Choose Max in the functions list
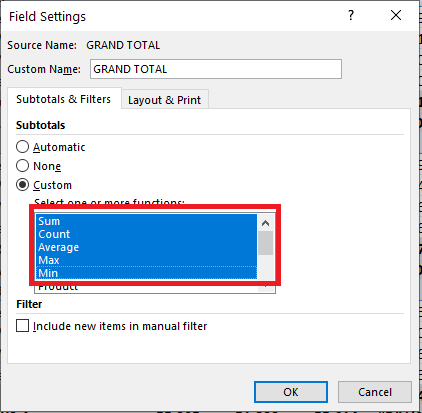Image resolution: width=422 pixels, height=413 pixels. pyautogui.click(x=146, y=260)
